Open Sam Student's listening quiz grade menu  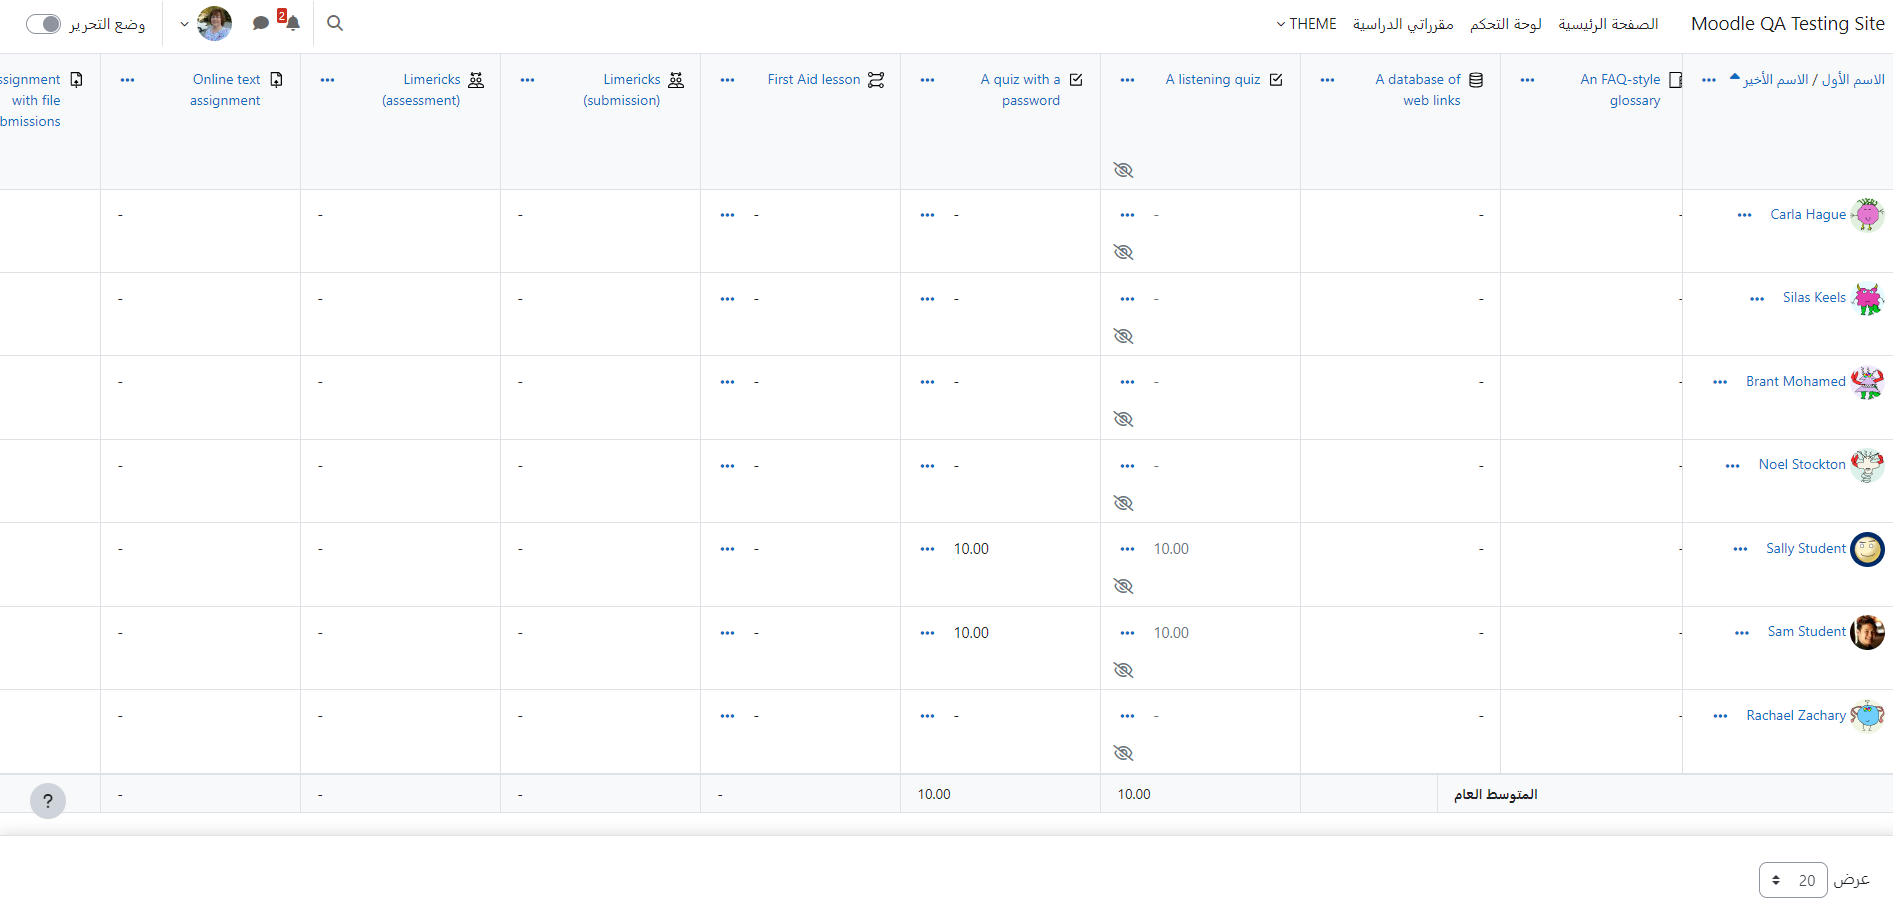1128,634
